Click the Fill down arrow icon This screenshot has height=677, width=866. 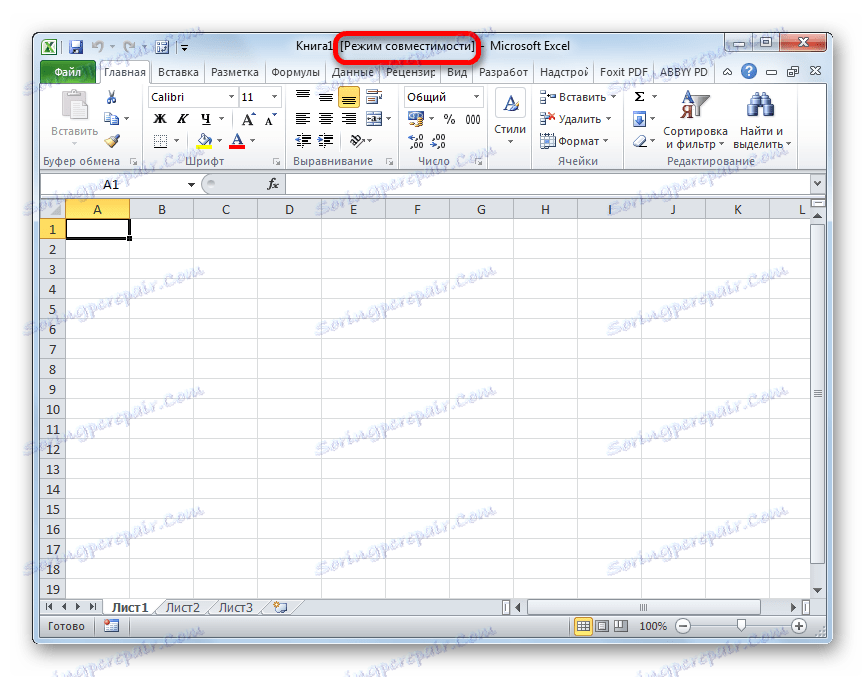(x=640, y=119)
